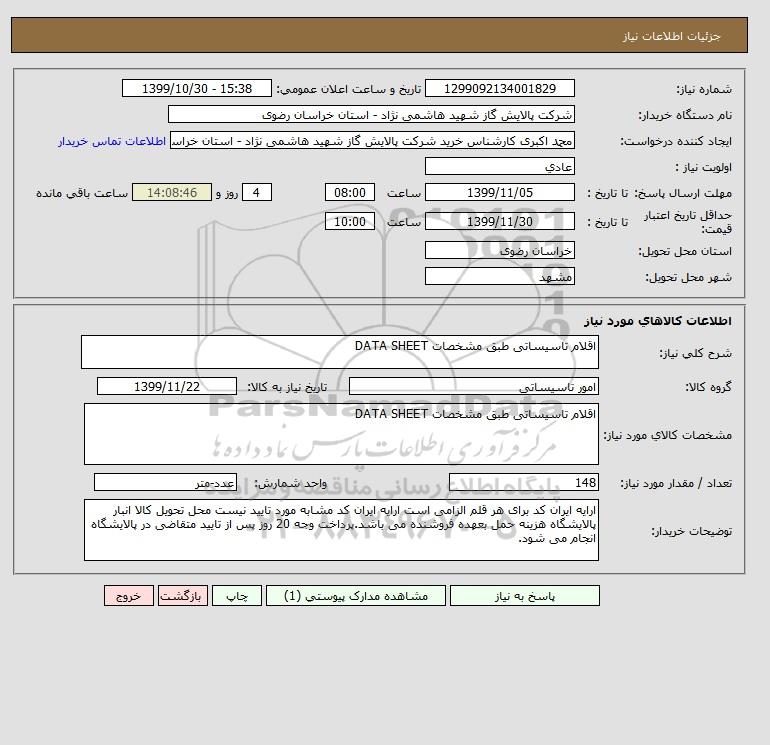The width and height of the screenshot is (770, 745).
Task: Click the priority field showing عادي
Action: (499, 166)
